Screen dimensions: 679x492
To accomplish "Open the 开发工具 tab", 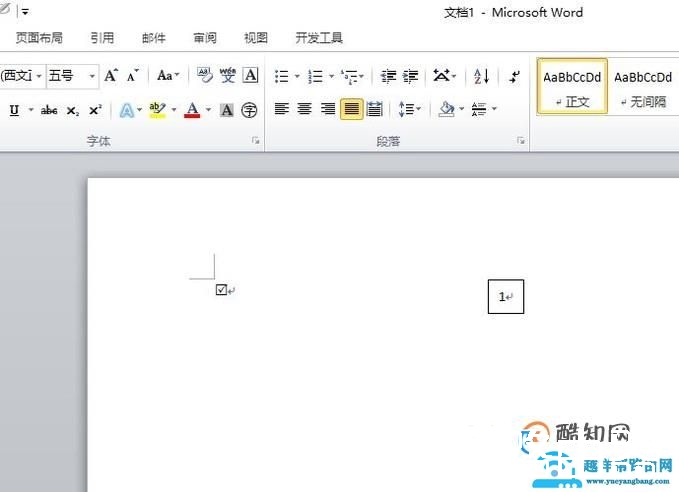I will [319, 38].
